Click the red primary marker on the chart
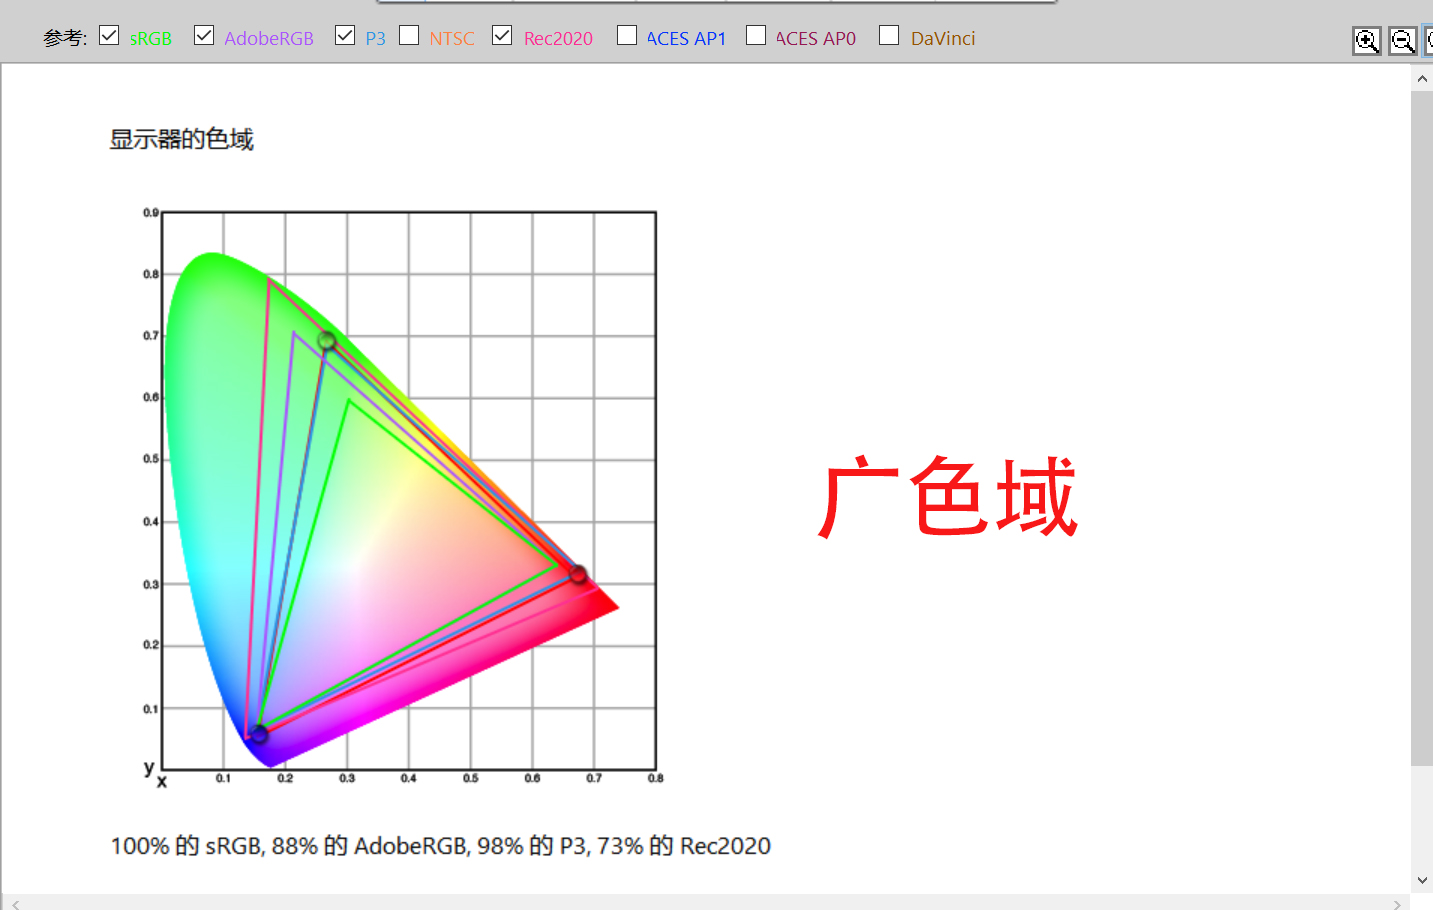1433x910 pixels. (578, 574)
